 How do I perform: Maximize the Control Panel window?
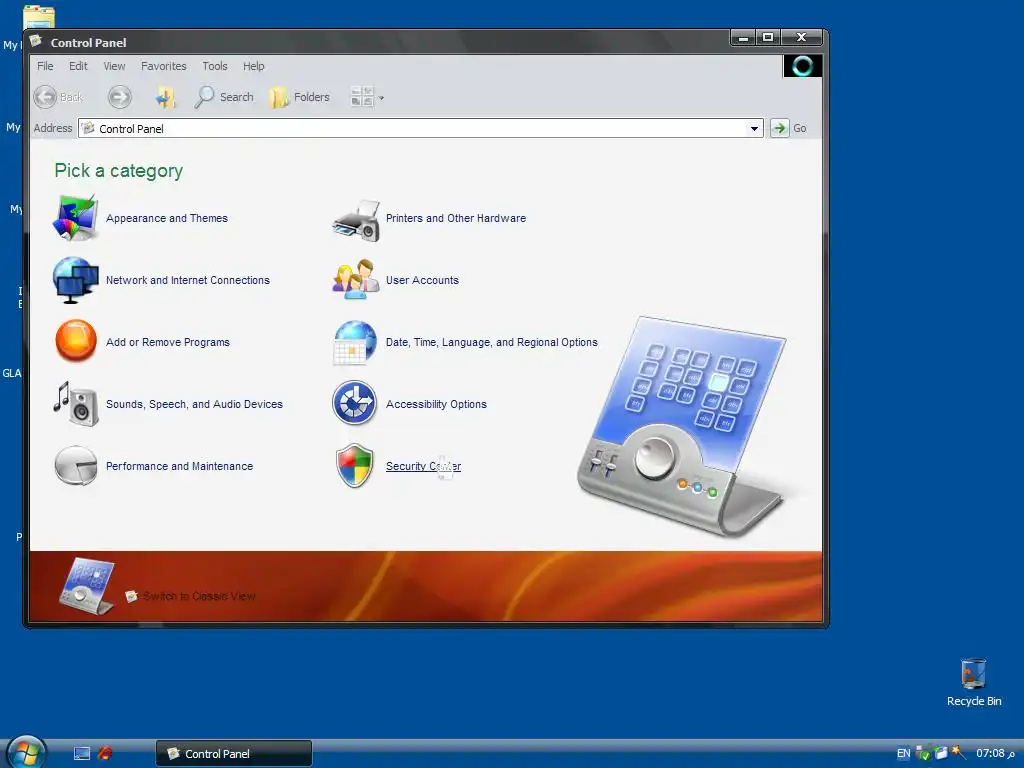click(769, 37)
